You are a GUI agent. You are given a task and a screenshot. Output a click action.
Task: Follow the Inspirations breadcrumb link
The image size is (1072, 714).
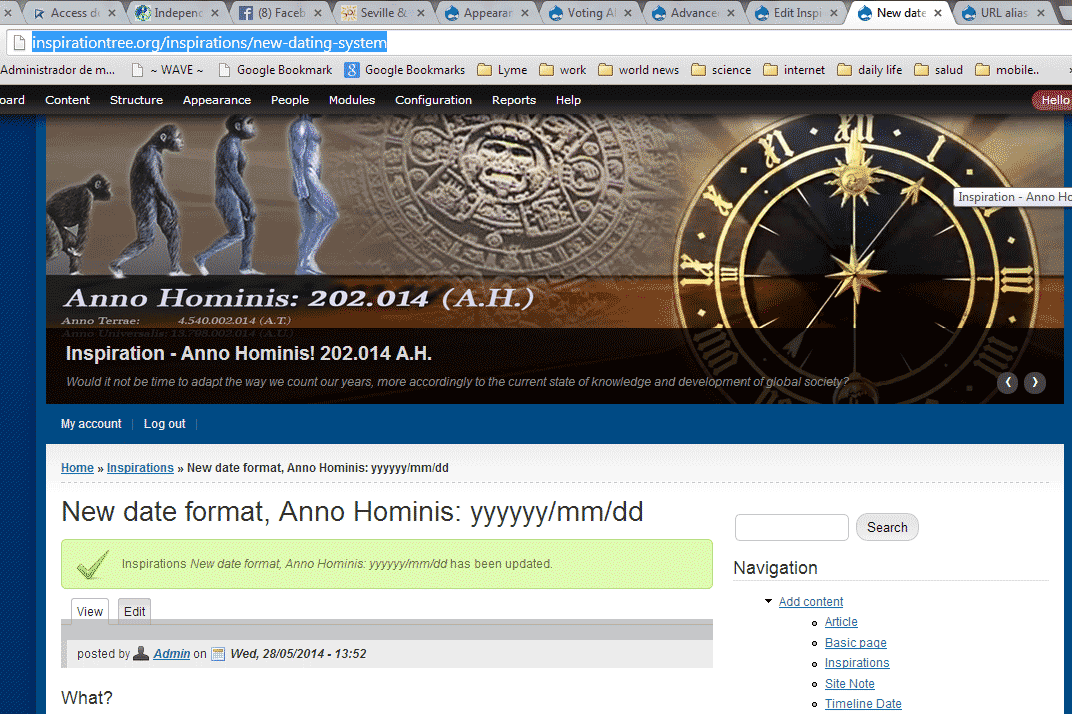tap(140, 468)
